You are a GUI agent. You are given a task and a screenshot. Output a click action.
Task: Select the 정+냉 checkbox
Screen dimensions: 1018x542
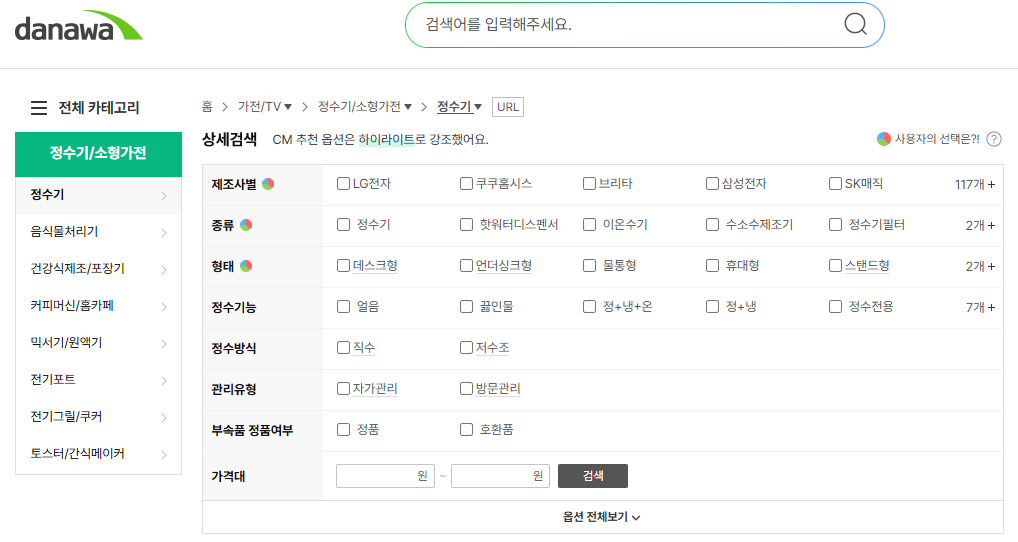[x=712, y=306]
